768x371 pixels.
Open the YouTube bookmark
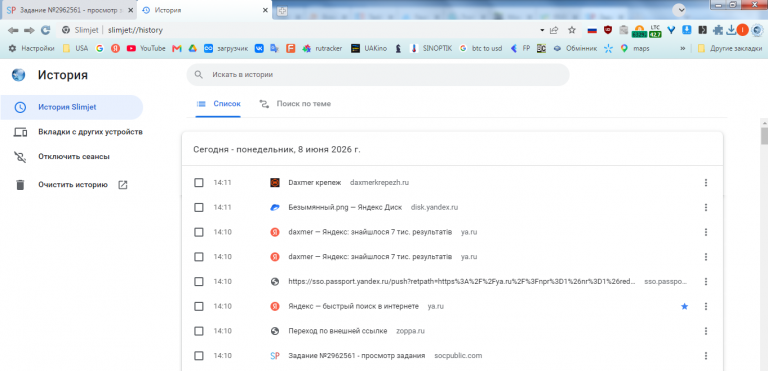[146, 49]
